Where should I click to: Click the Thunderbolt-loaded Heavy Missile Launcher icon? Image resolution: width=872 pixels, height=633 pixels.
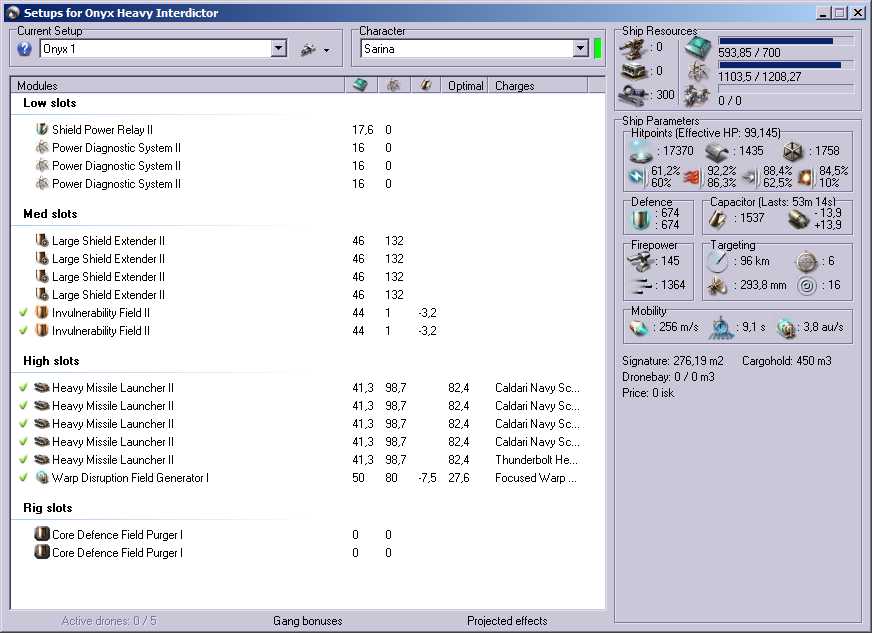pyautogui.click(x=42, y=459)
